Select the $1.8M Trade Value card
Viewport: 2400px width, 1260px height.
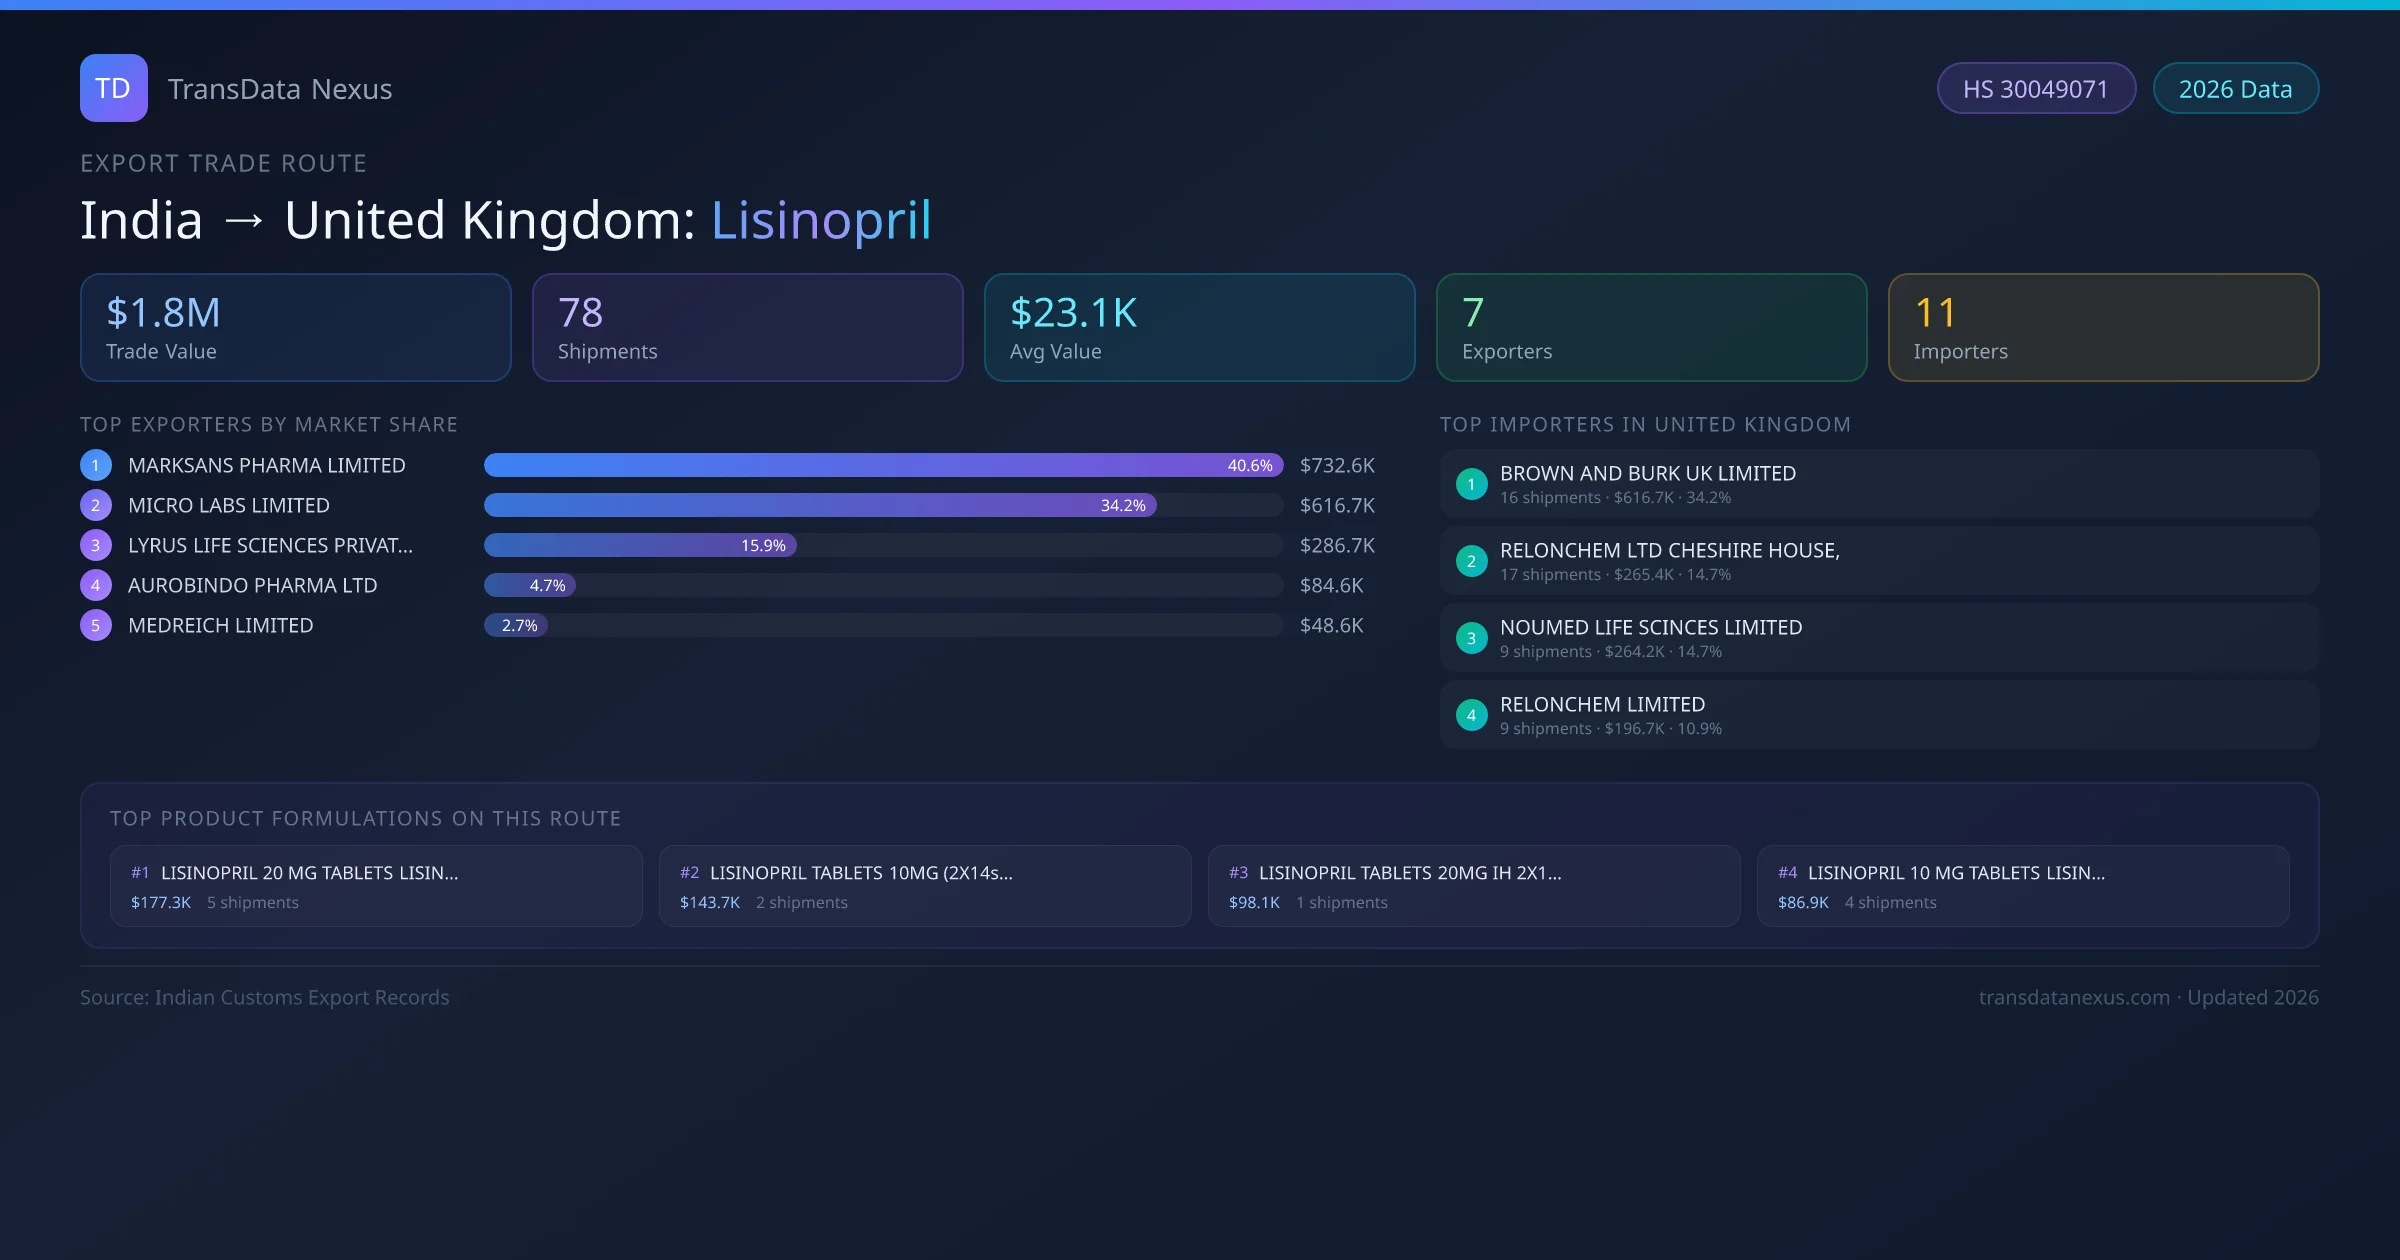click(295, 327)
